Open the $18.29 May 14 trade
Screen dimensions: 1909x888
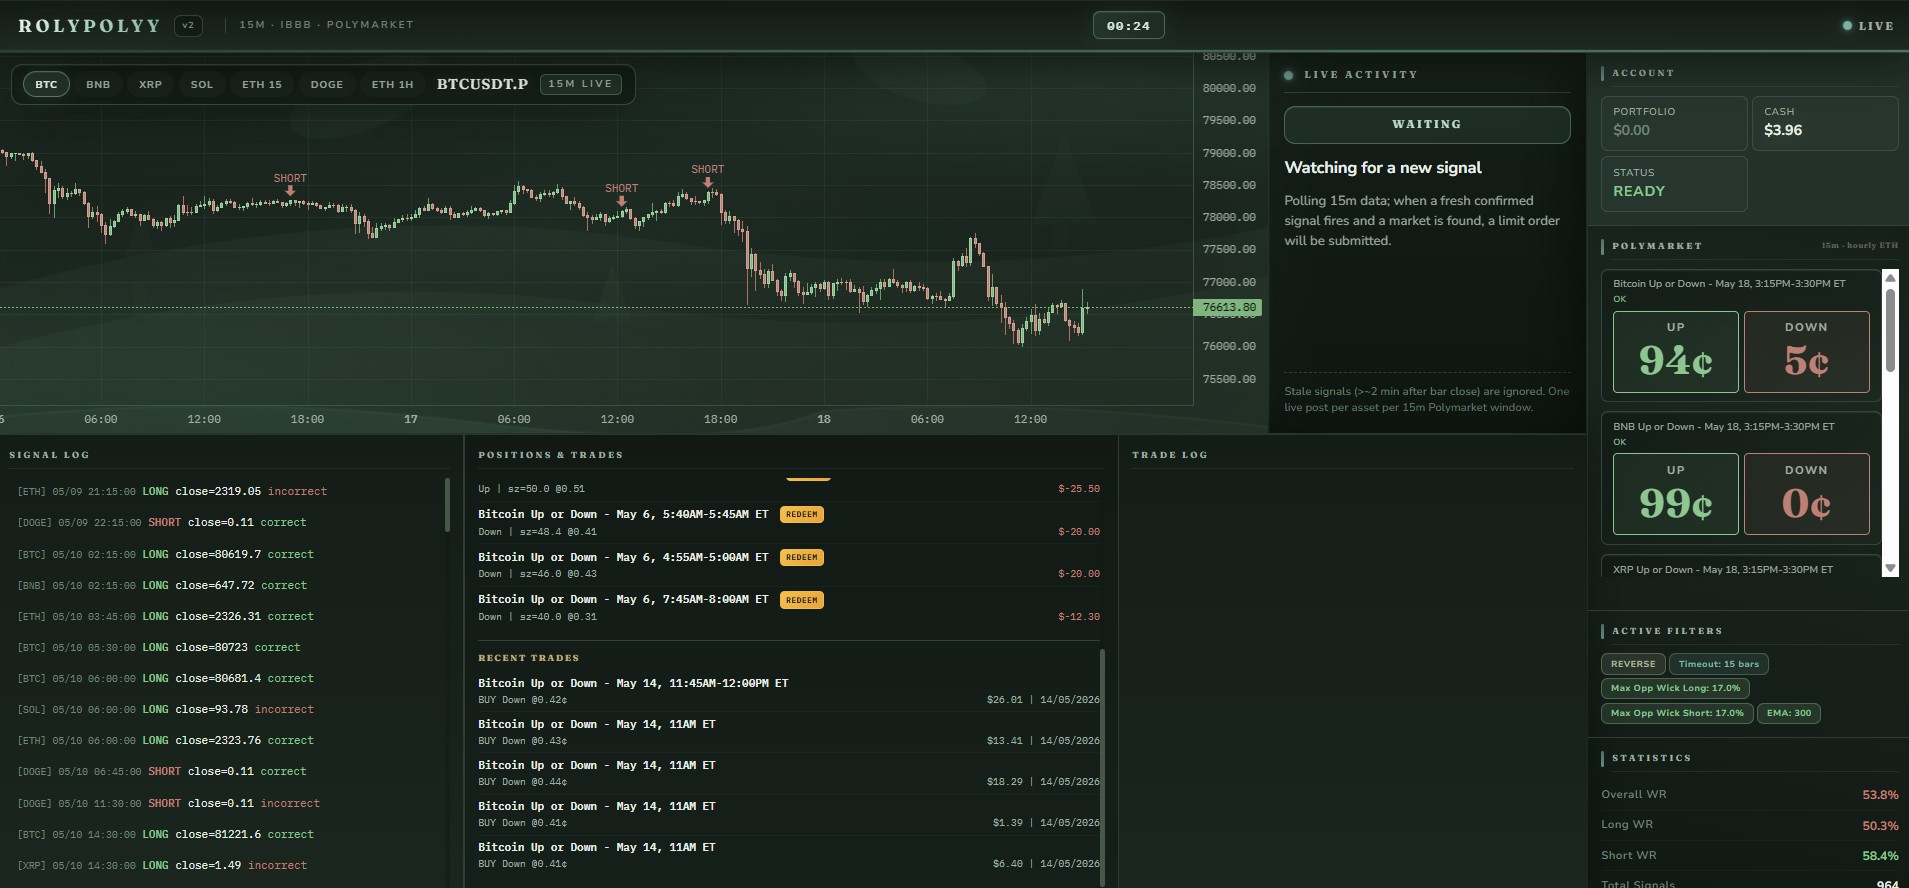[788, 773]
